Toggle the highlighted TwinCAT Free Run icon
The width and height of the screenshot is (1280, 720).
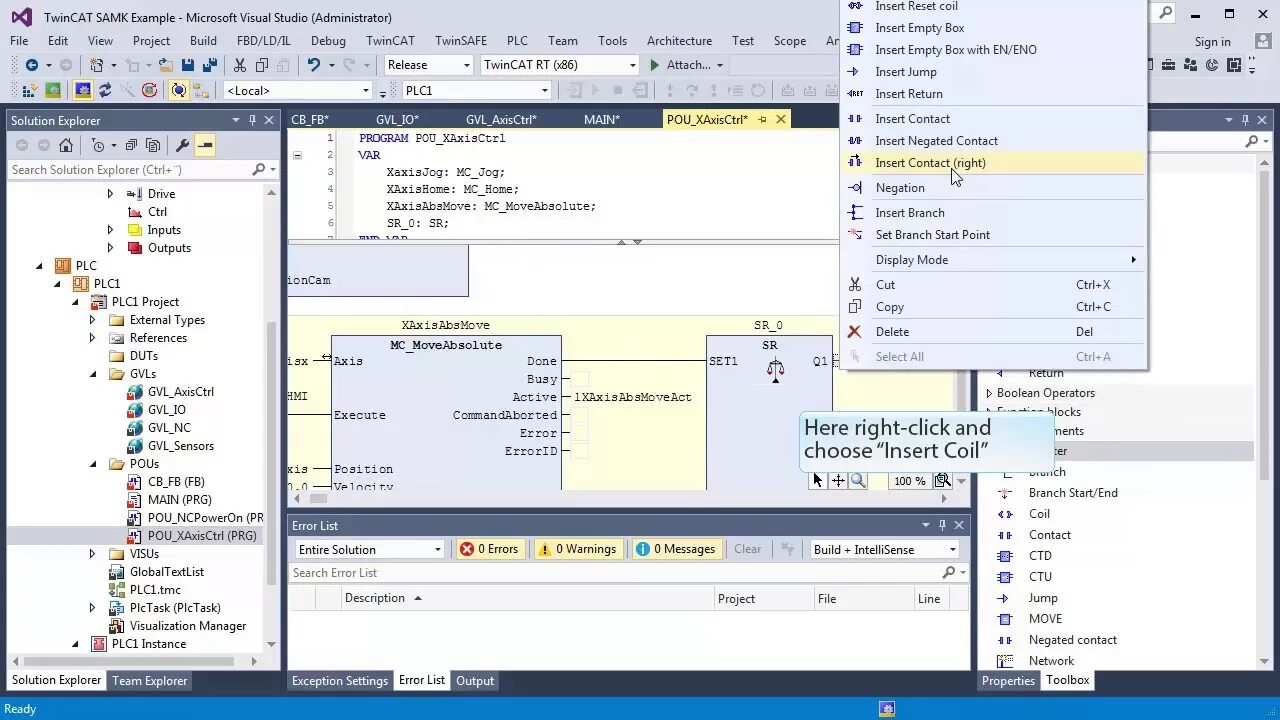point(178,90)
